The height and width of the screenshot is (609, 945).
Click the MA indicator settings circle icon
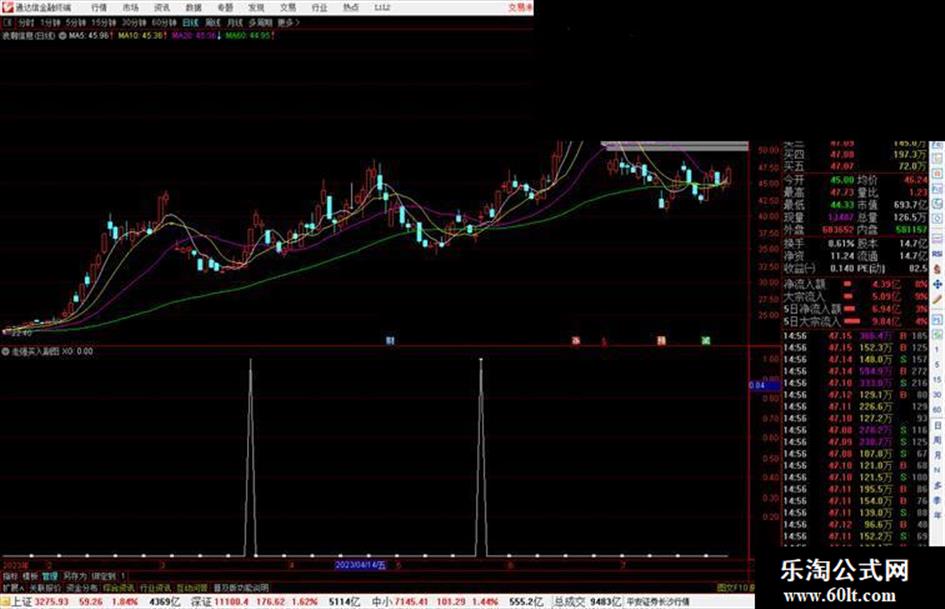[62, 36]
